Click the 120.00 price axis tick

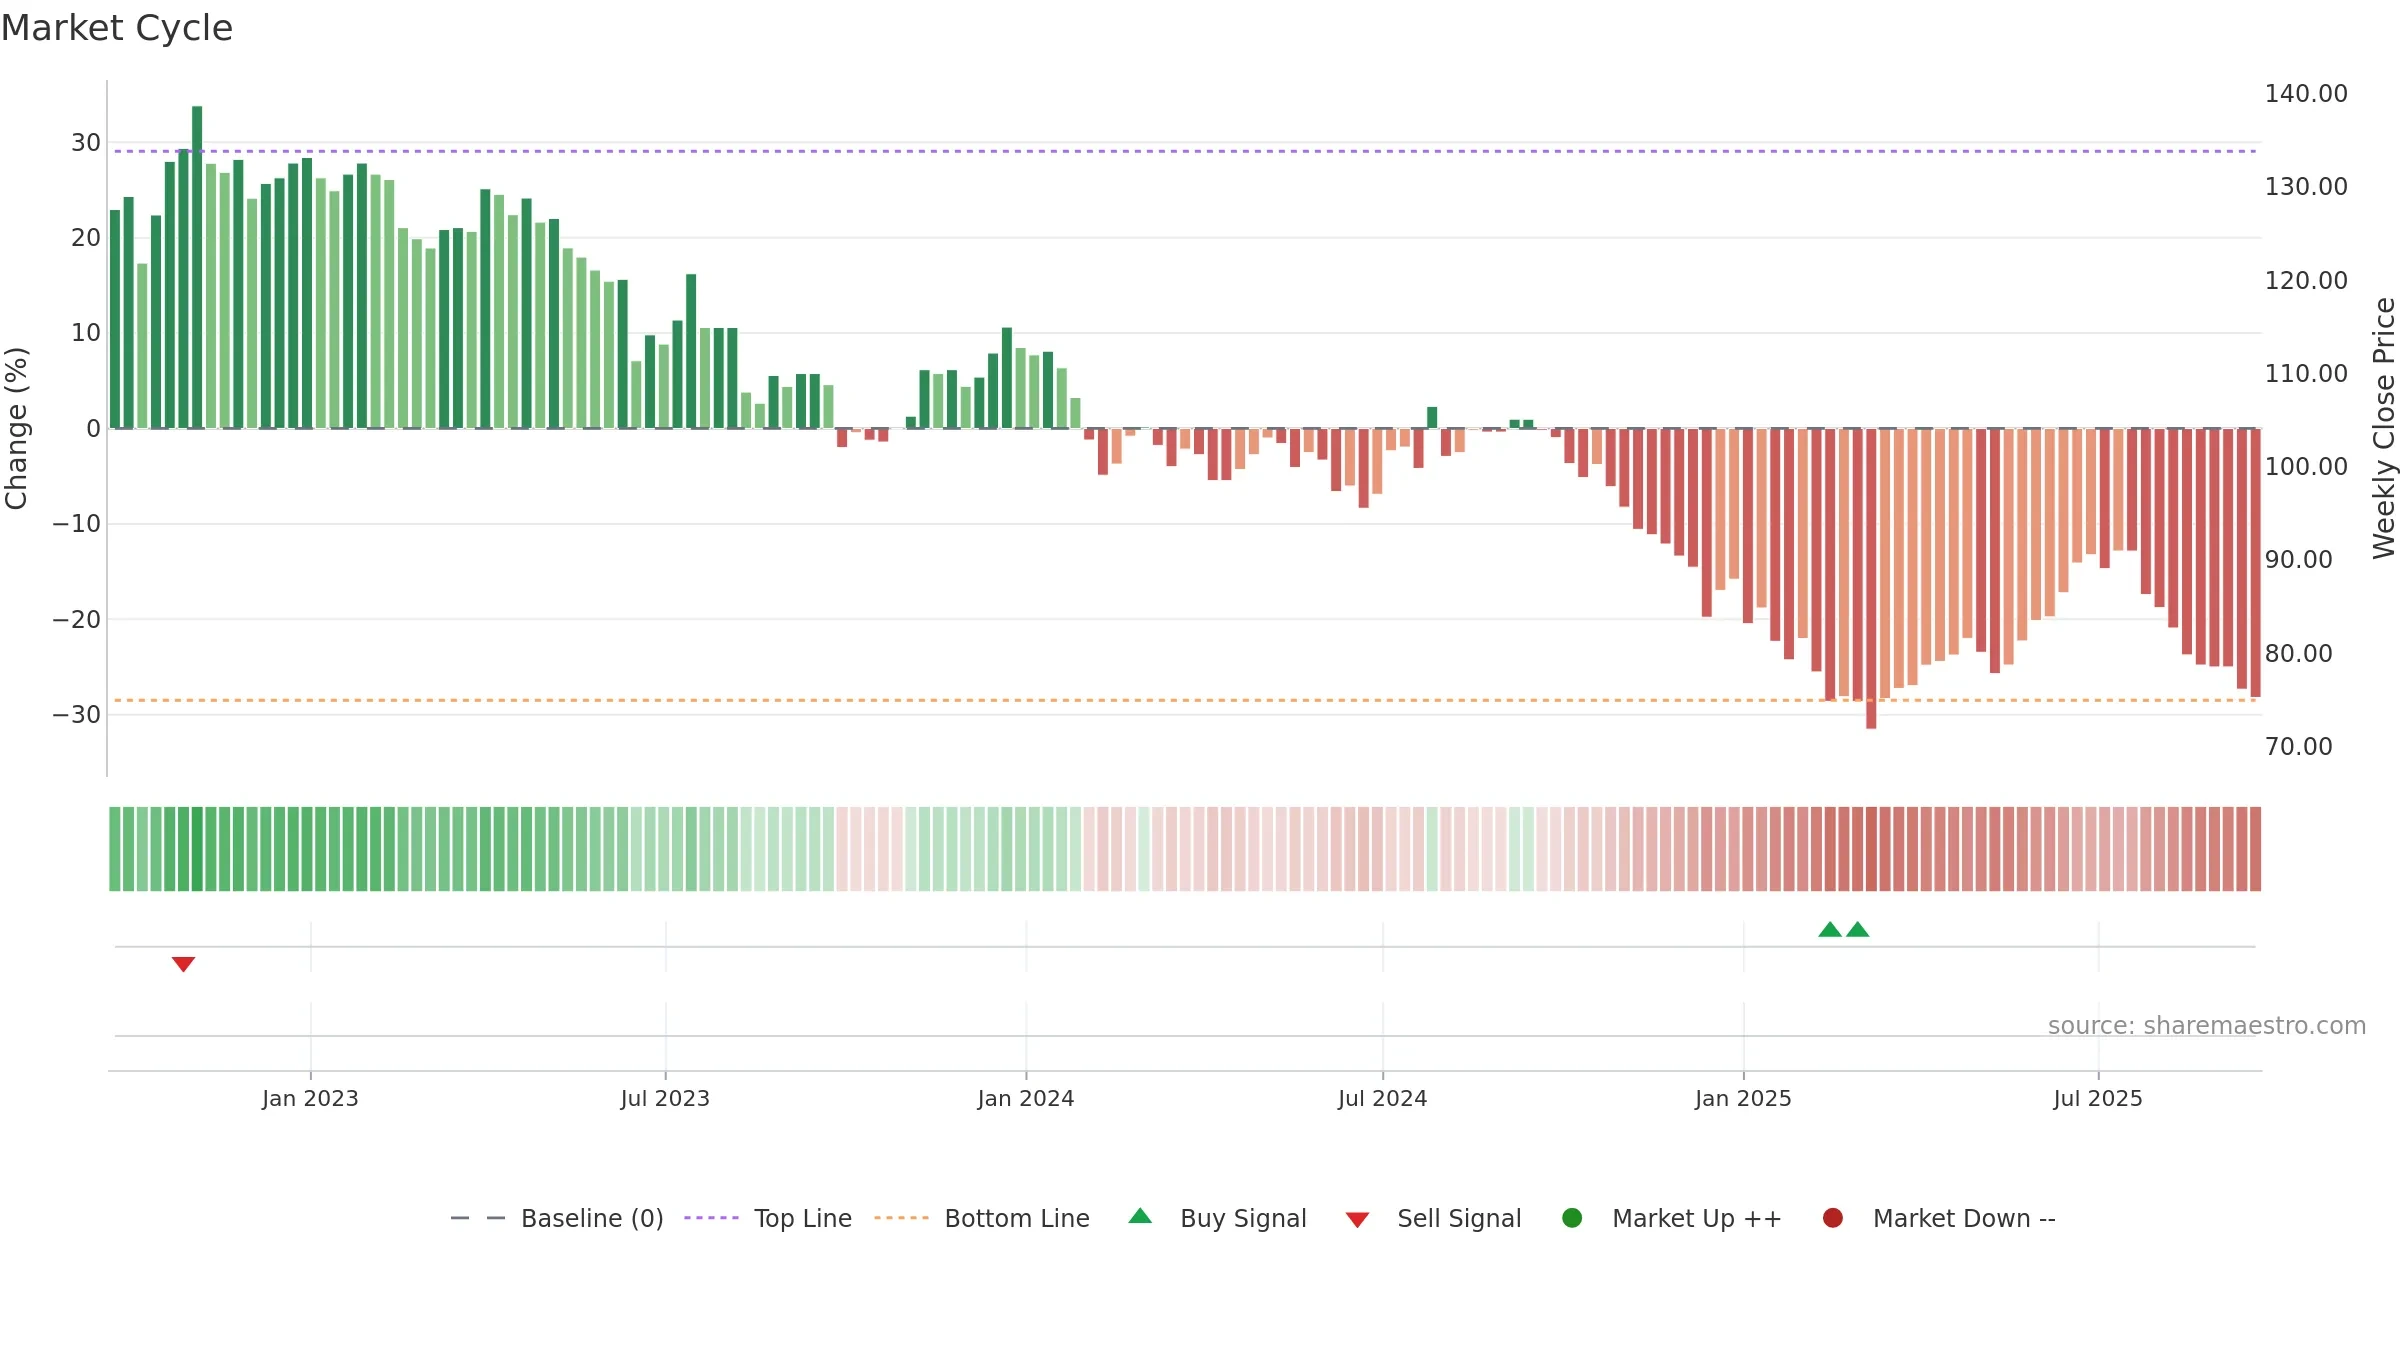[2306, 280]
